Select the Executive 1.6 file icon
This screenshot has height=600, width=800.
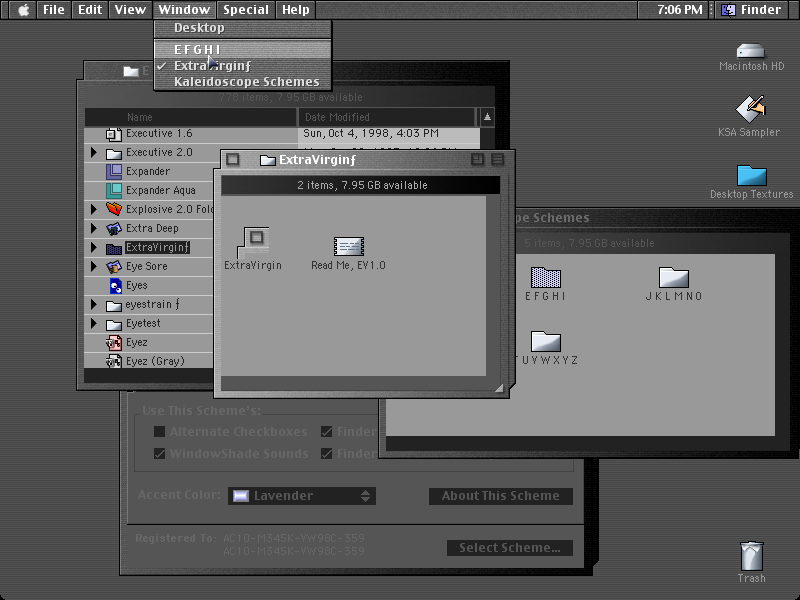click(113, 134)
